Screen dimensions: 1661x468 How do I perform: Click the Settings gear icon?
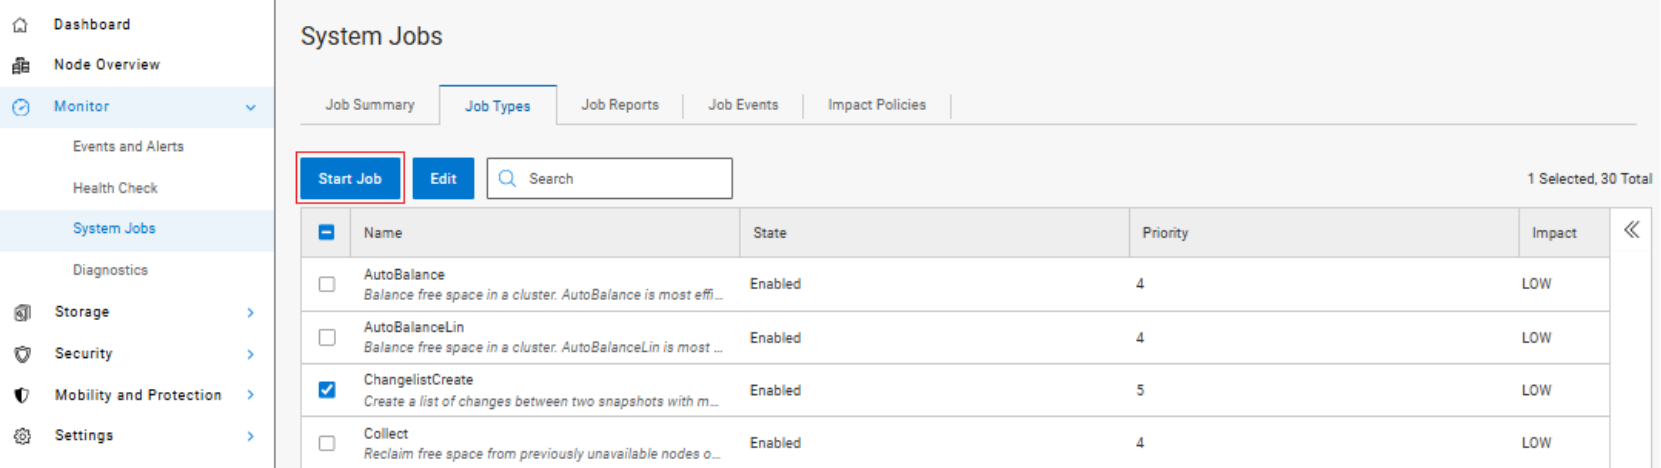point(22,436)
